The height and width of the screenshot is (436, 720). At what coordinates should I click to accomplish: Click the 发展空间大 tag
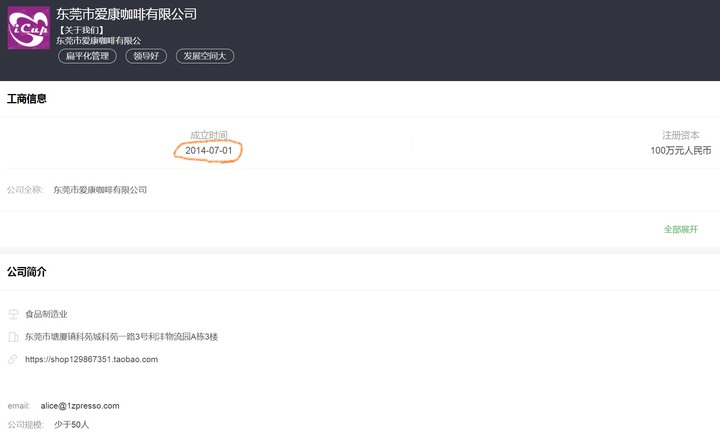pyautogui.click(x=205, y=56)
